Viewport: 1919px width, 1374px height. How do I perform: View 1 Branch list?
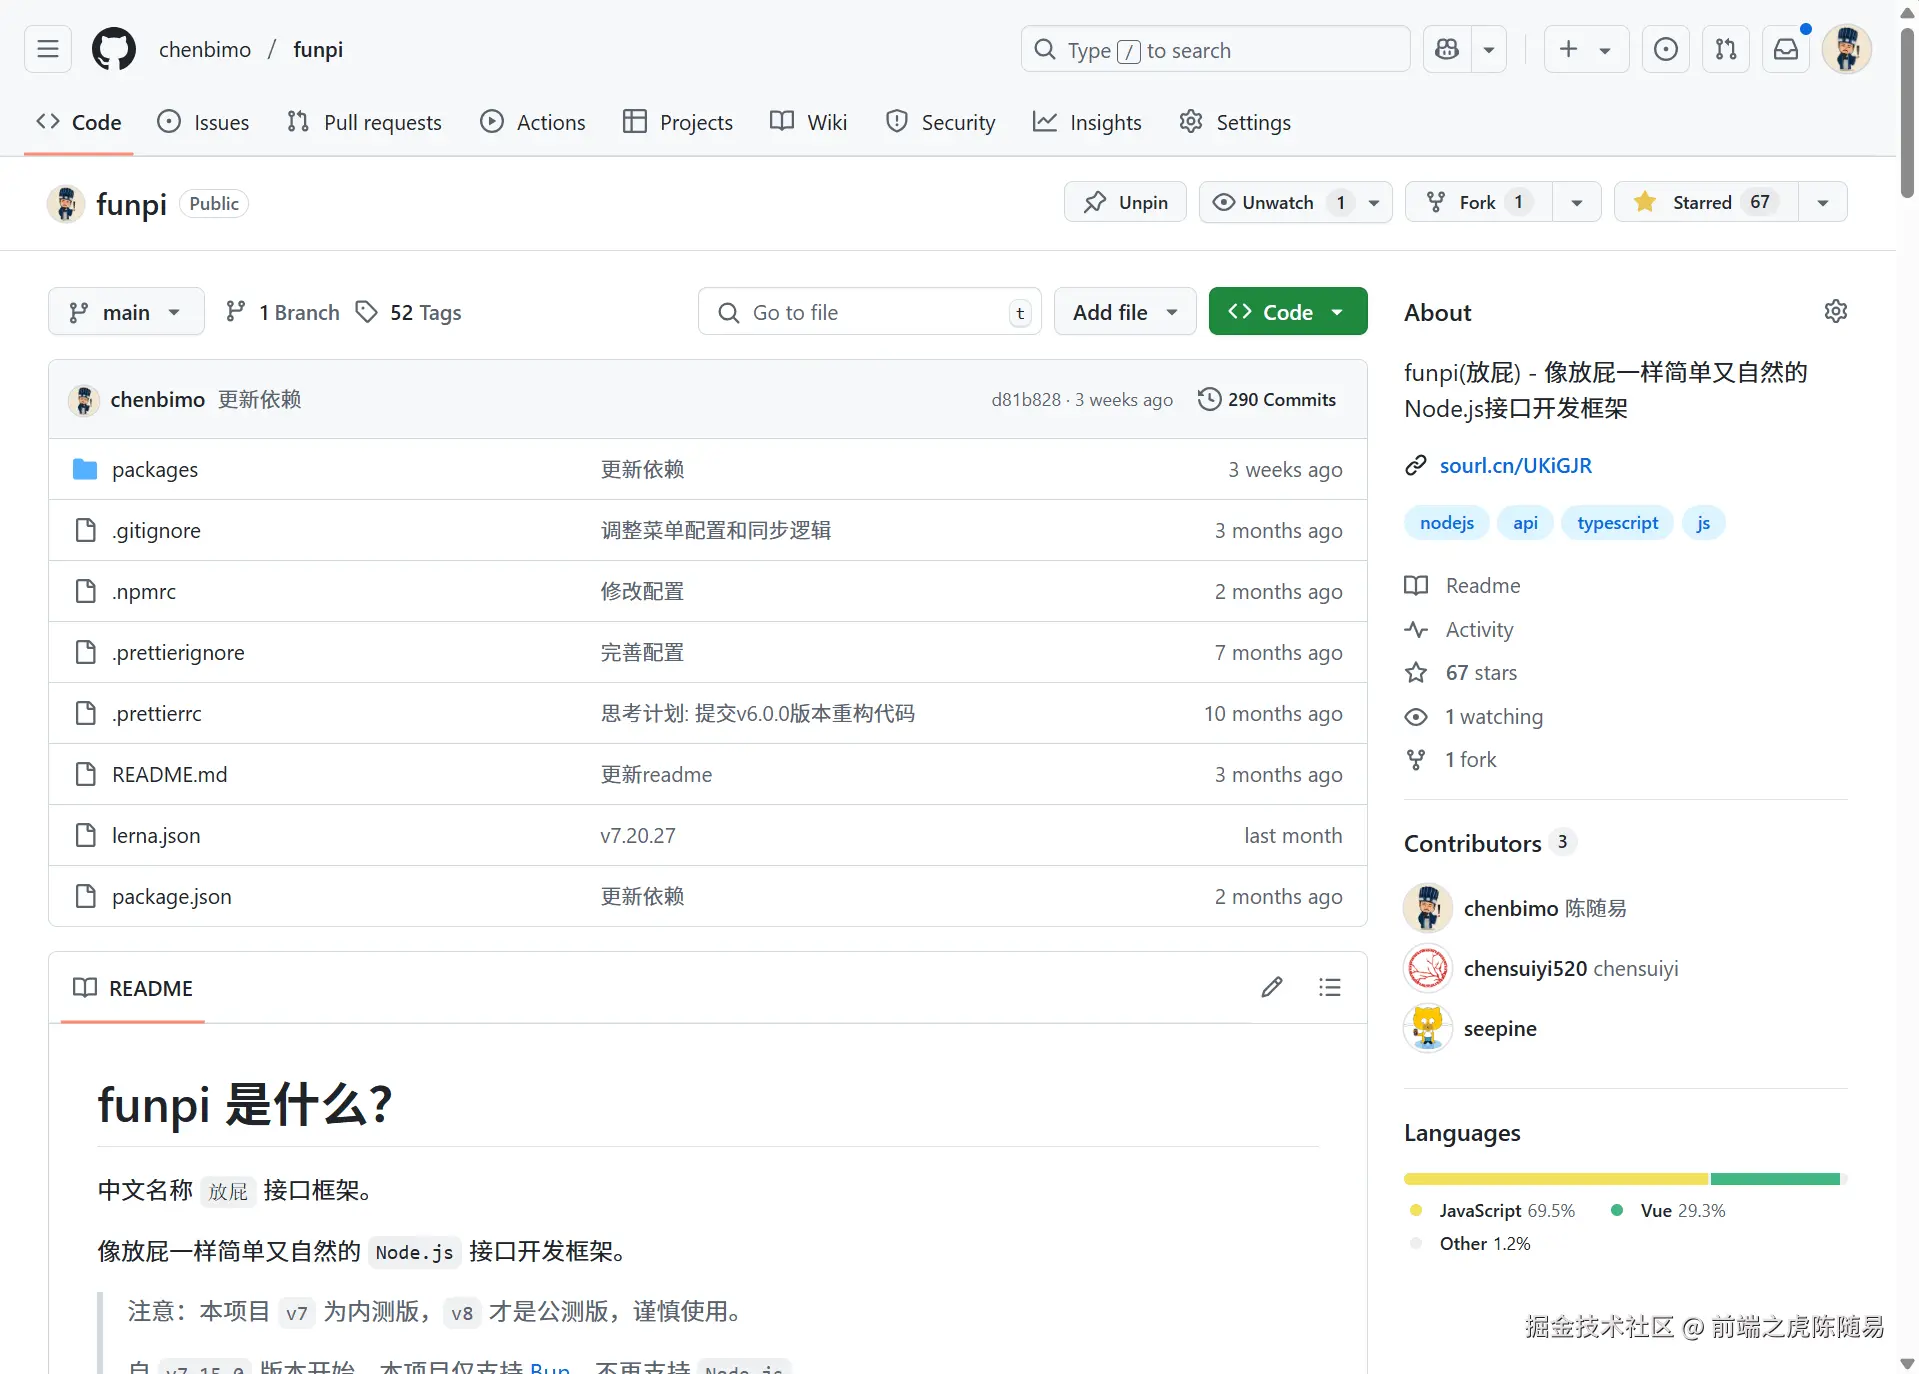point(283,312)
